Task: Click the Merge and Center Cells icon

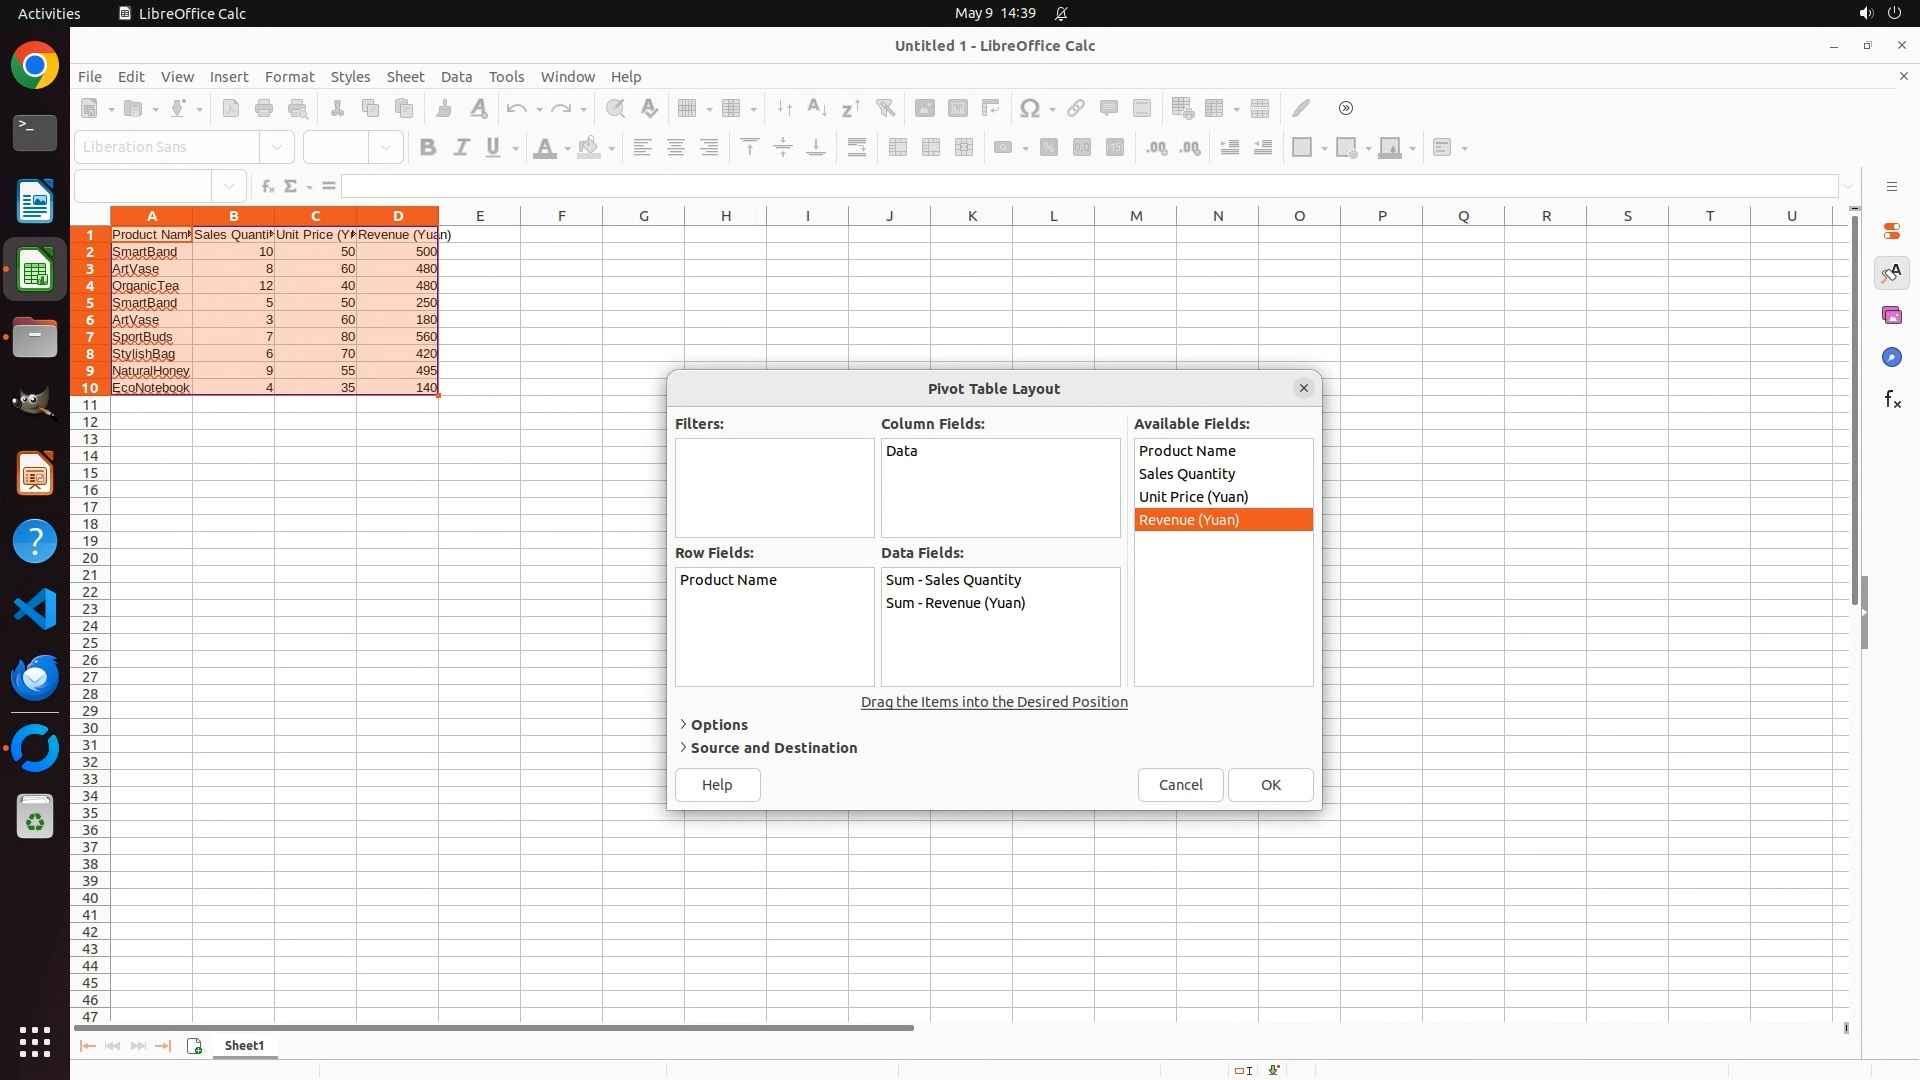Action: tap(898, 148)
